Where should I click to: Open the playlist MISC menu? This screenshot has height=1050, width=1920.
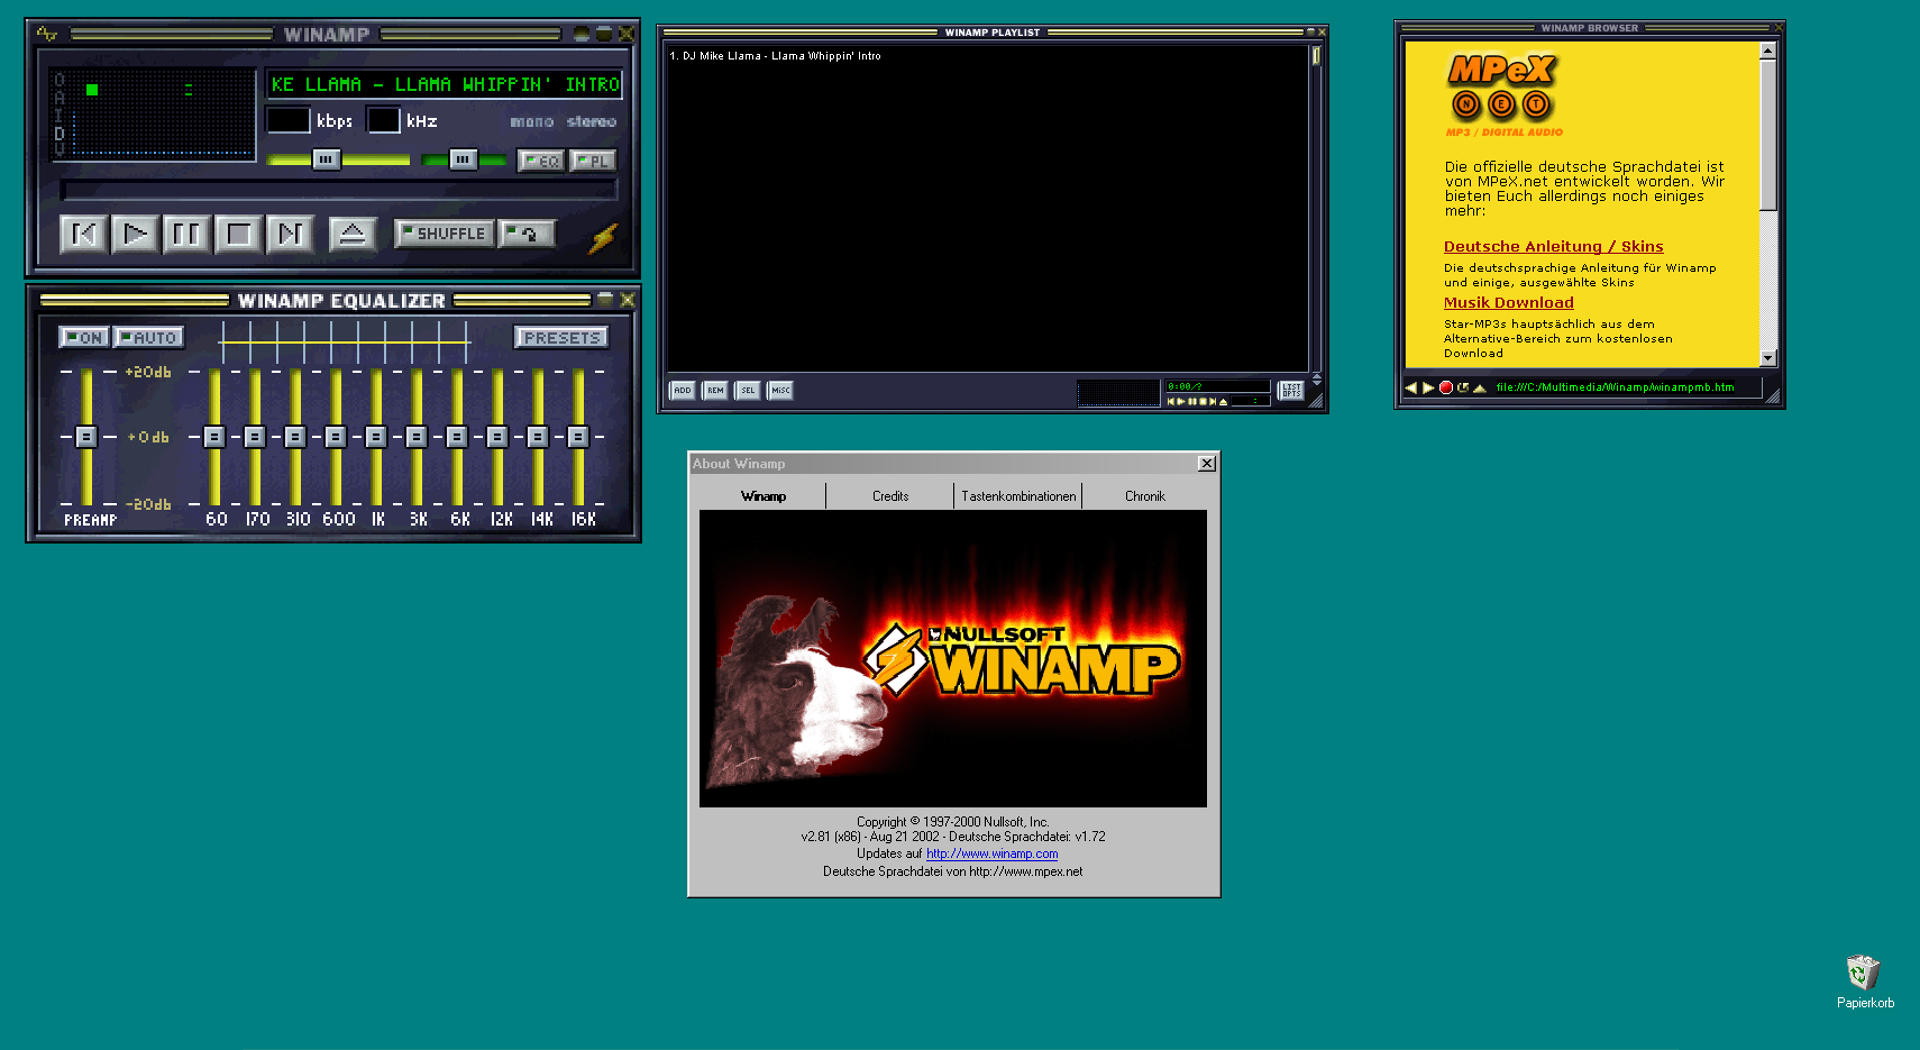click(x=780, y=391)
